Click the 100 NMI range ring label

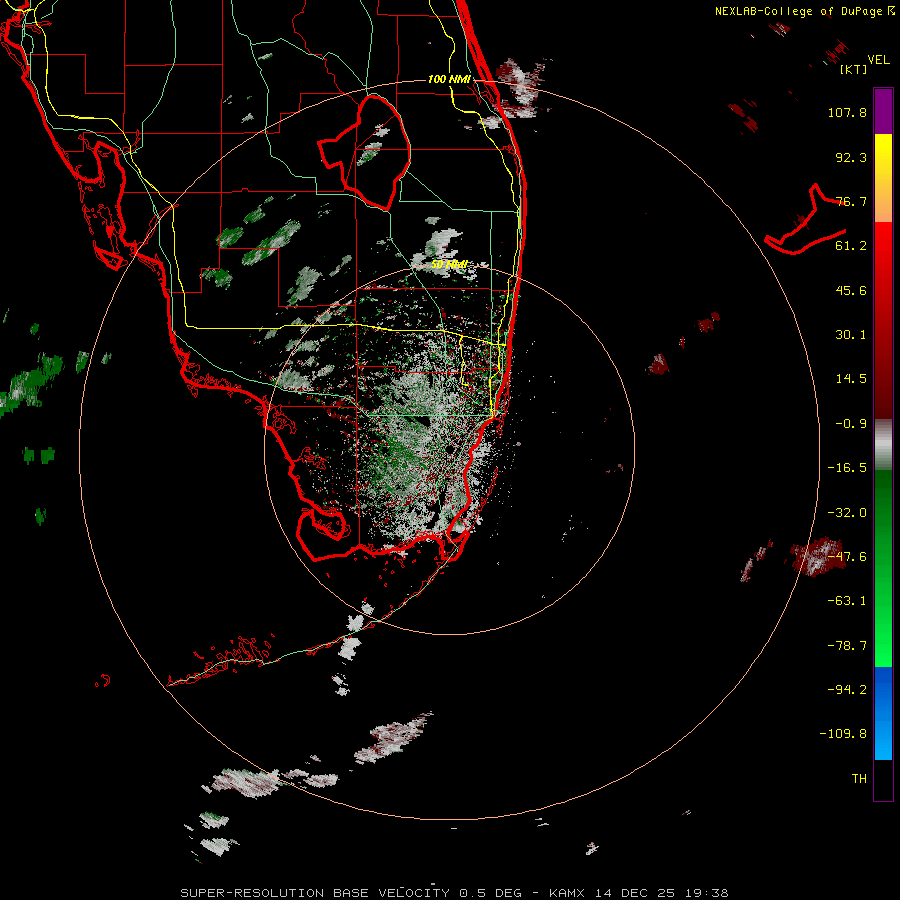tap(449, 79)
